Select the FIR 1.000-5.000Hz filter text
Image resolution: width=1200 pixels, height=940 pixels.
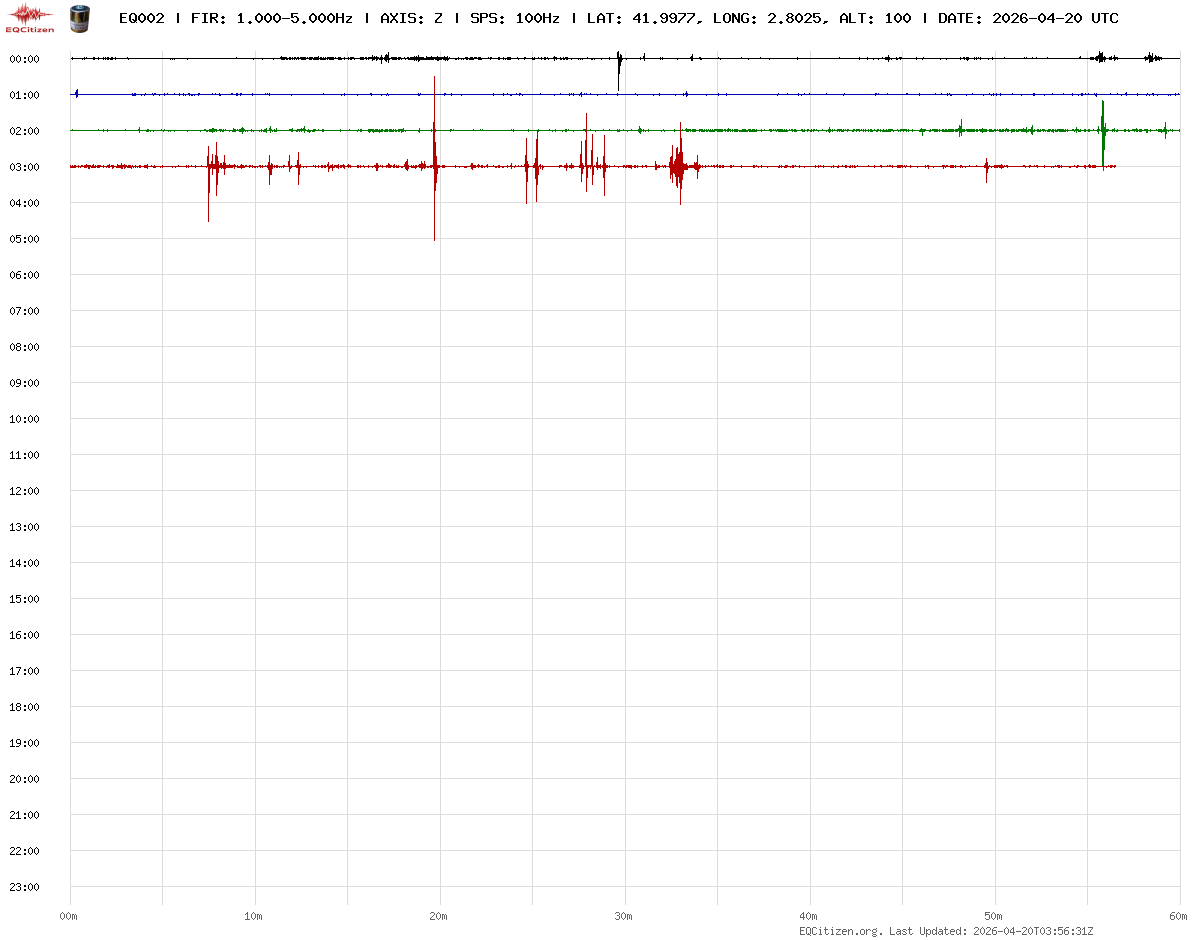271,19
